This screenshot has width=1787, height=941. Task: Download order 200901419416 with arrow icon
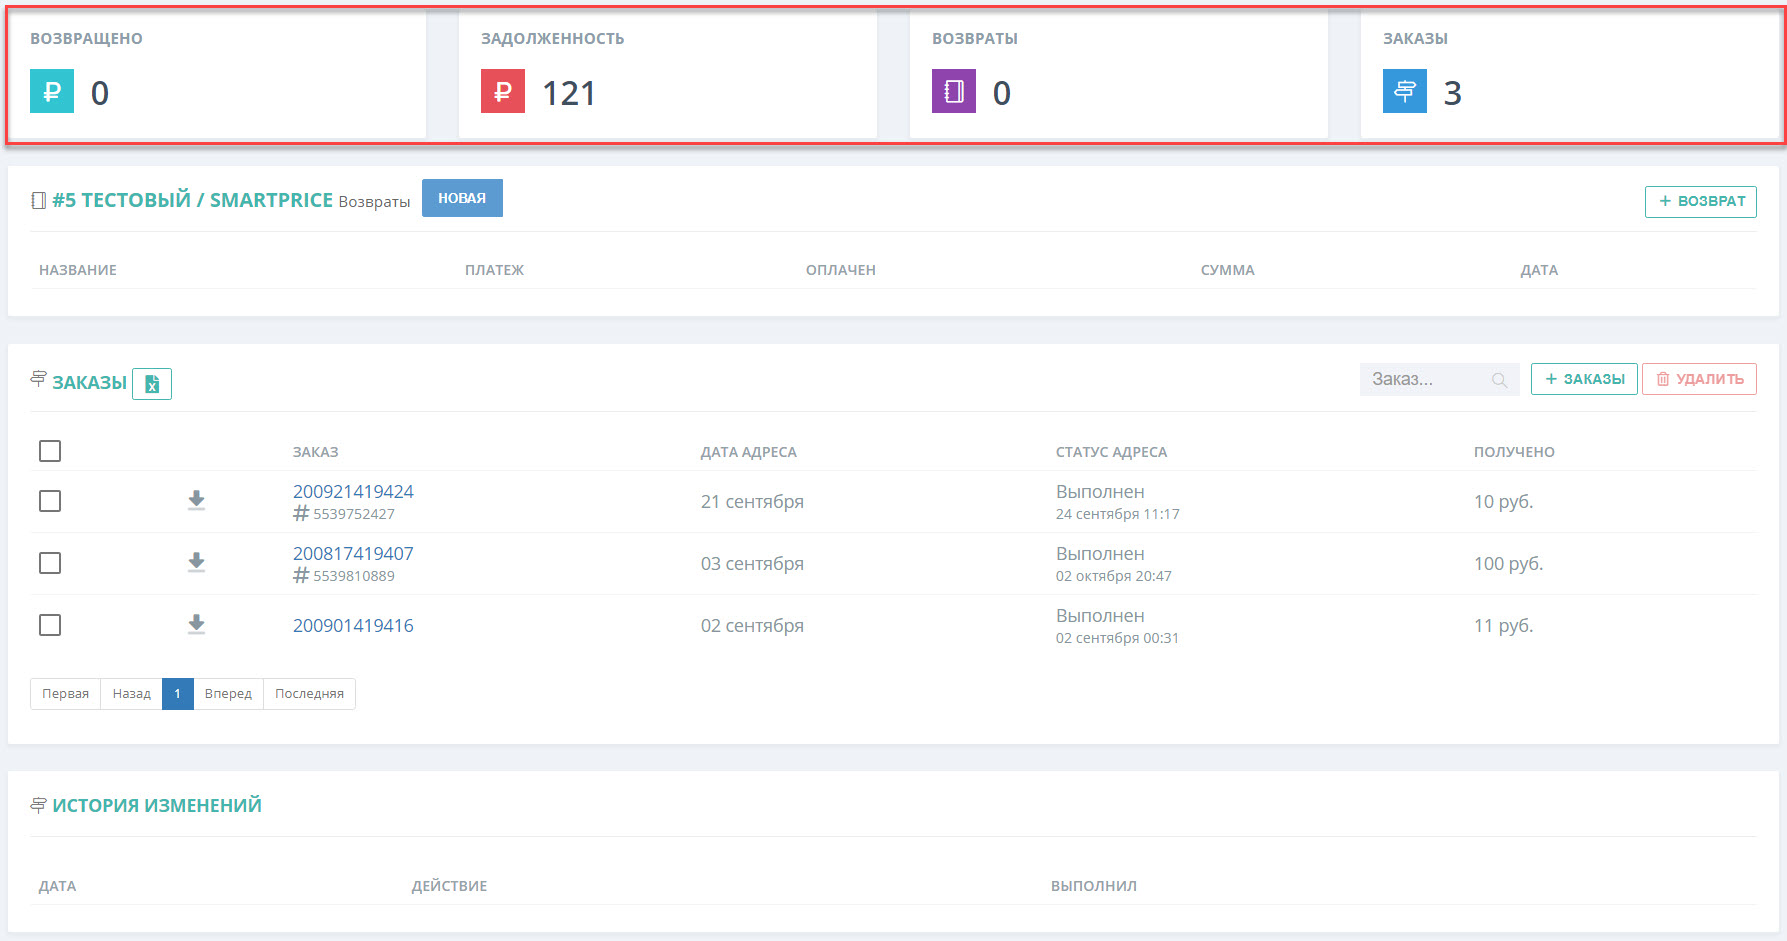(x=197, y=624)
